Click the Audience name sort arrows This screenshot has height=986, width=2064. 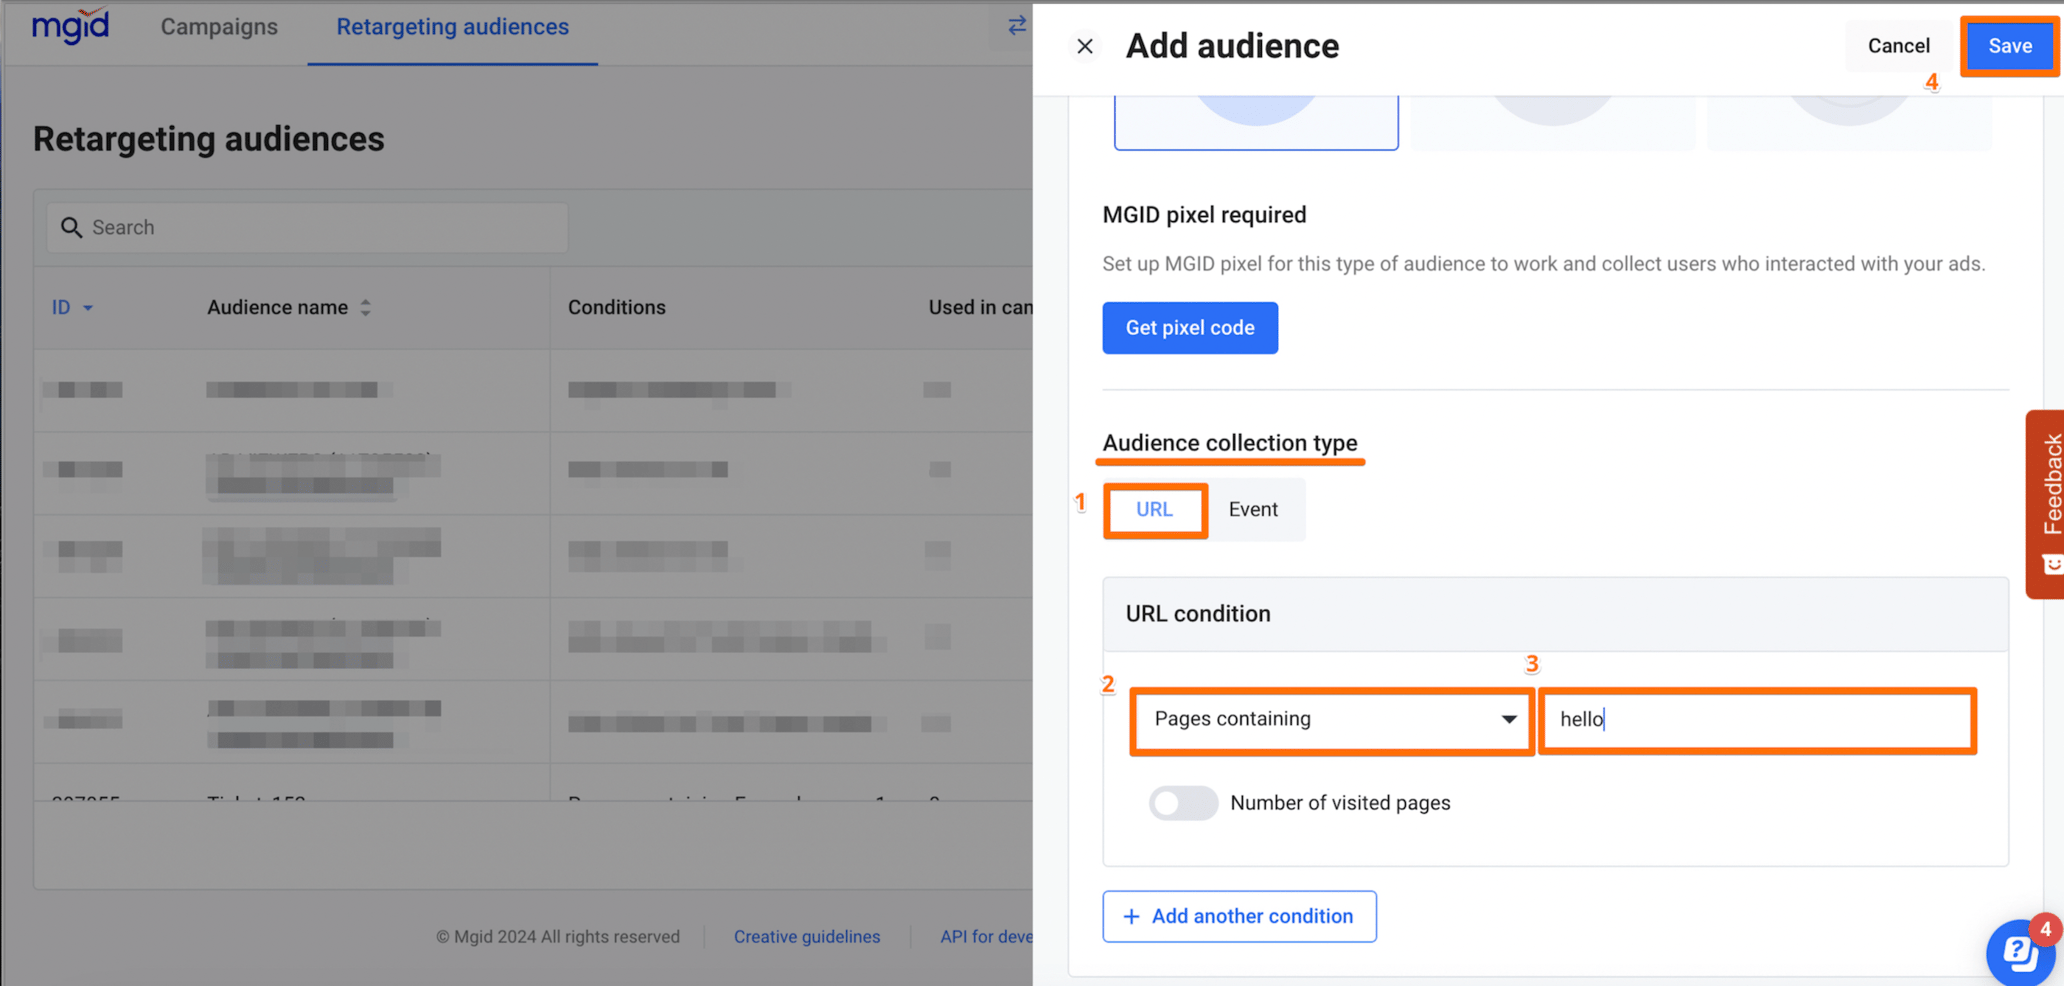(365, 308)
